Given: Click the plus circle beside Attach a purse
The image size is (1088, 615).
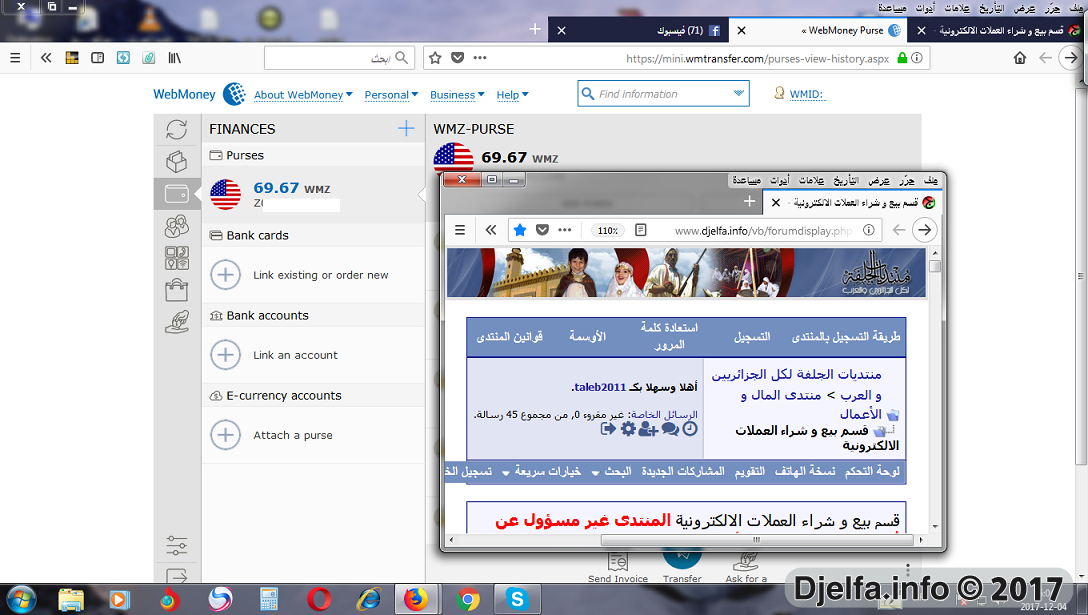Looking at the screenshot, I should click(x=226, y=435).
